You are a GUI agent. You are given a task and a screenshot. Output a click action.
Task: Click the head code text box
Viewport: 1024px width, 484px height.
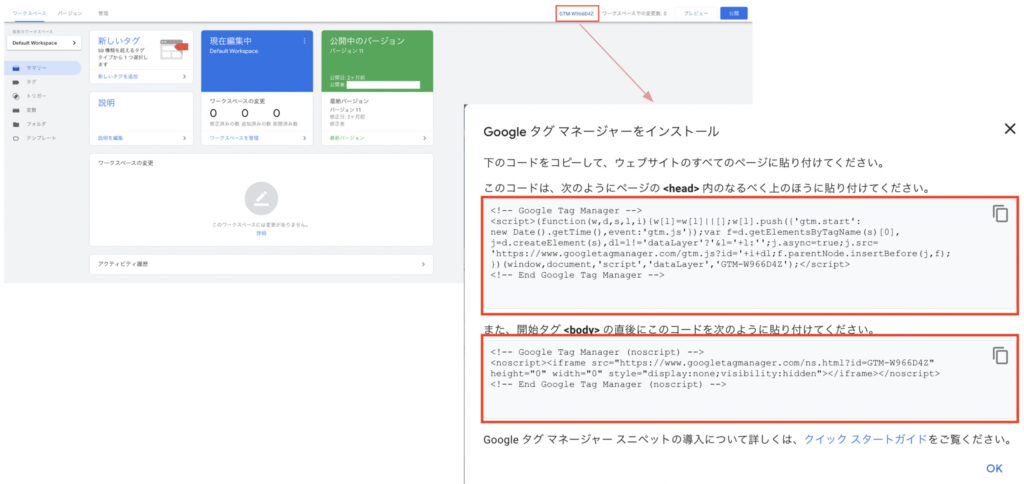point(749,254)
